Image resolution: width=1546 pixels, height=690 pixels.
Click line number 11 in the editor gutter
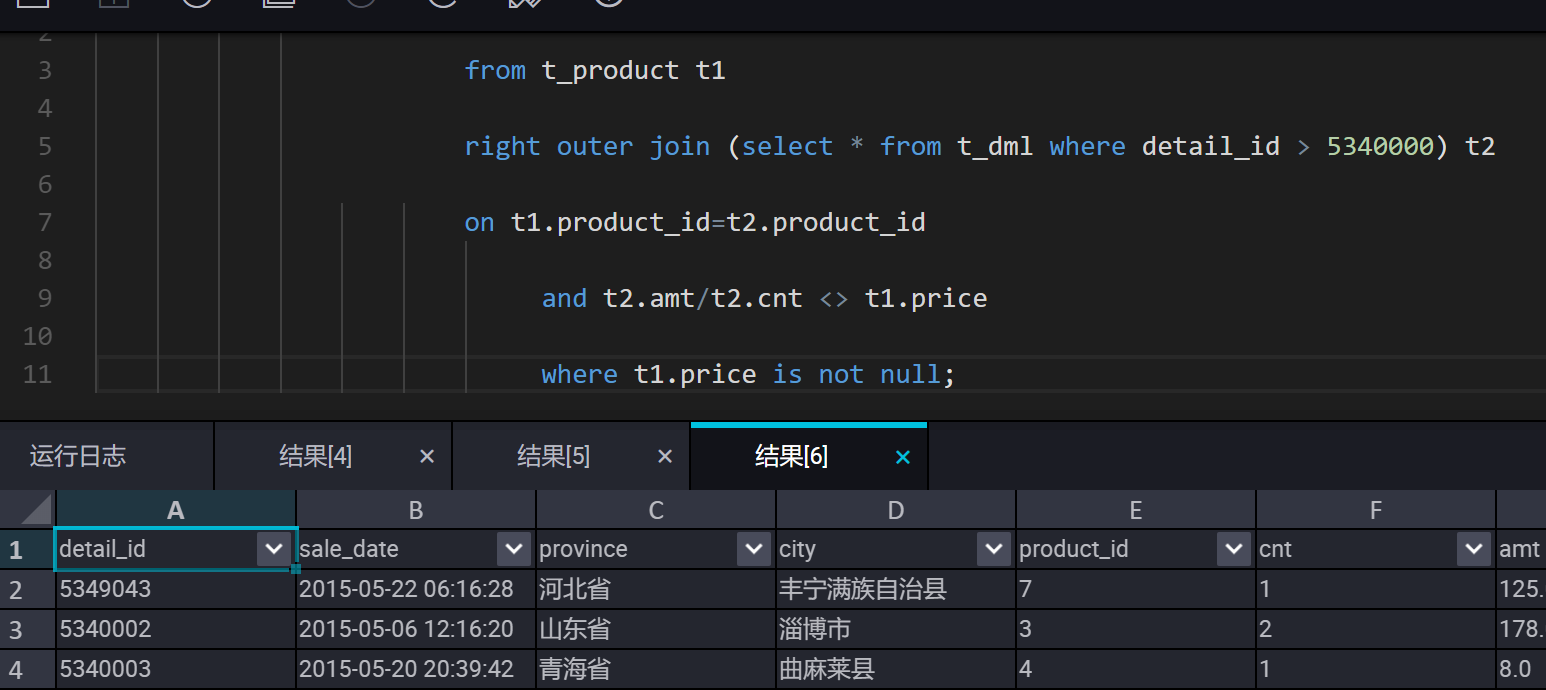[x=37, y=374]
